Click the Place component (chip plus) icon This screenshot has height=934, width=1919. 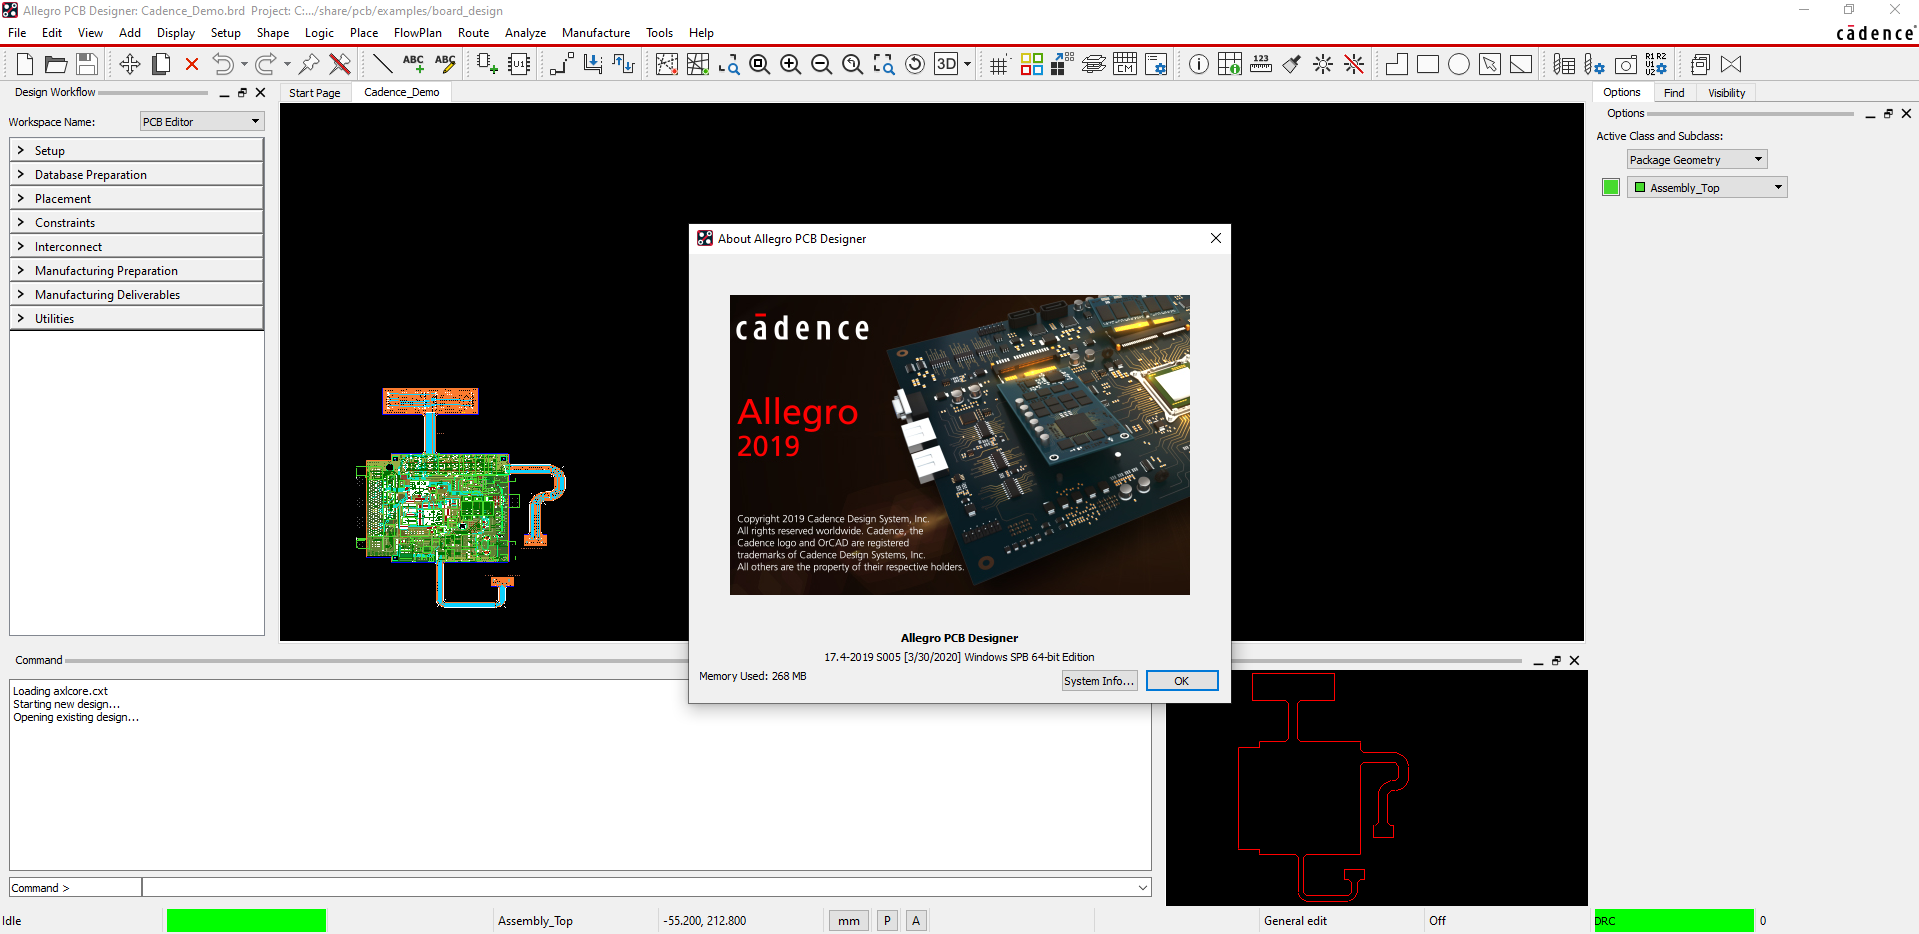pyautogui.click(x=487, y=65)
